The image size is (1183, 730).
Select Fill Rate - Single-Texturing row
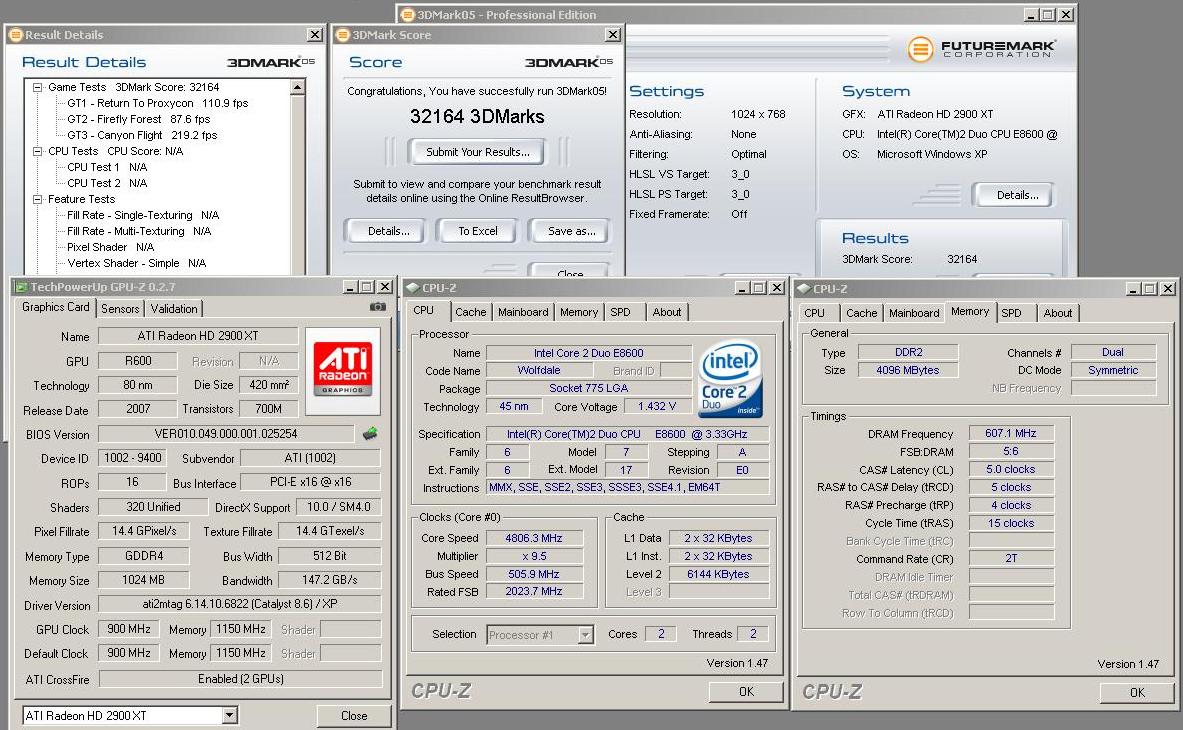tap(143, 216)
